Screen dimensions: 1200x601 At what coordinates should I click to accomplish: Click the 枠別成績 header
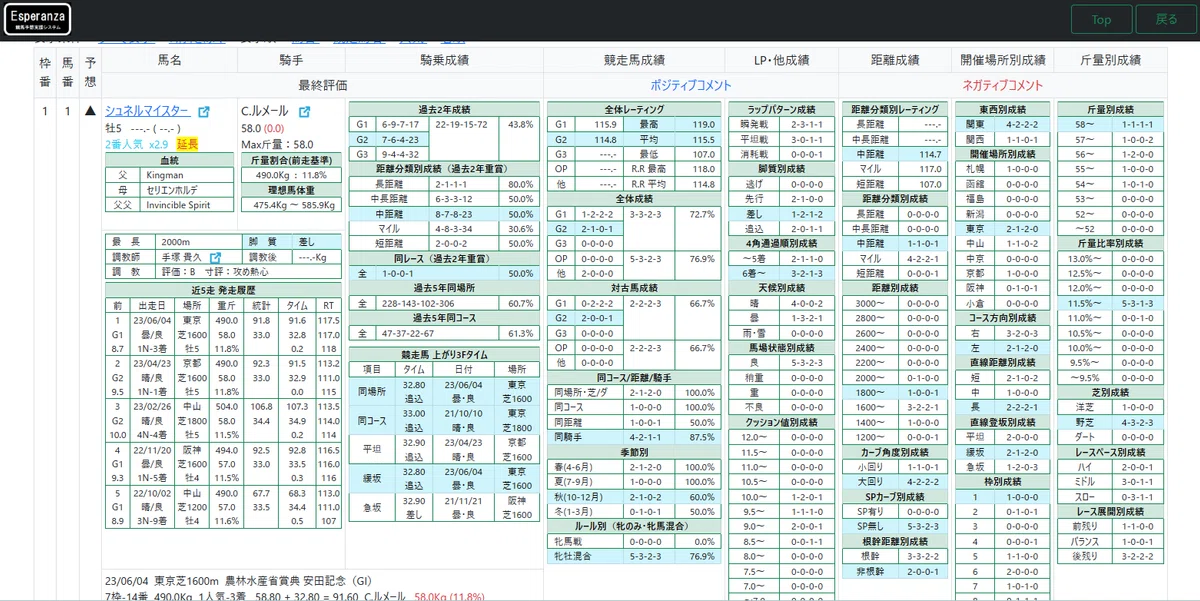pos(1002,482)
